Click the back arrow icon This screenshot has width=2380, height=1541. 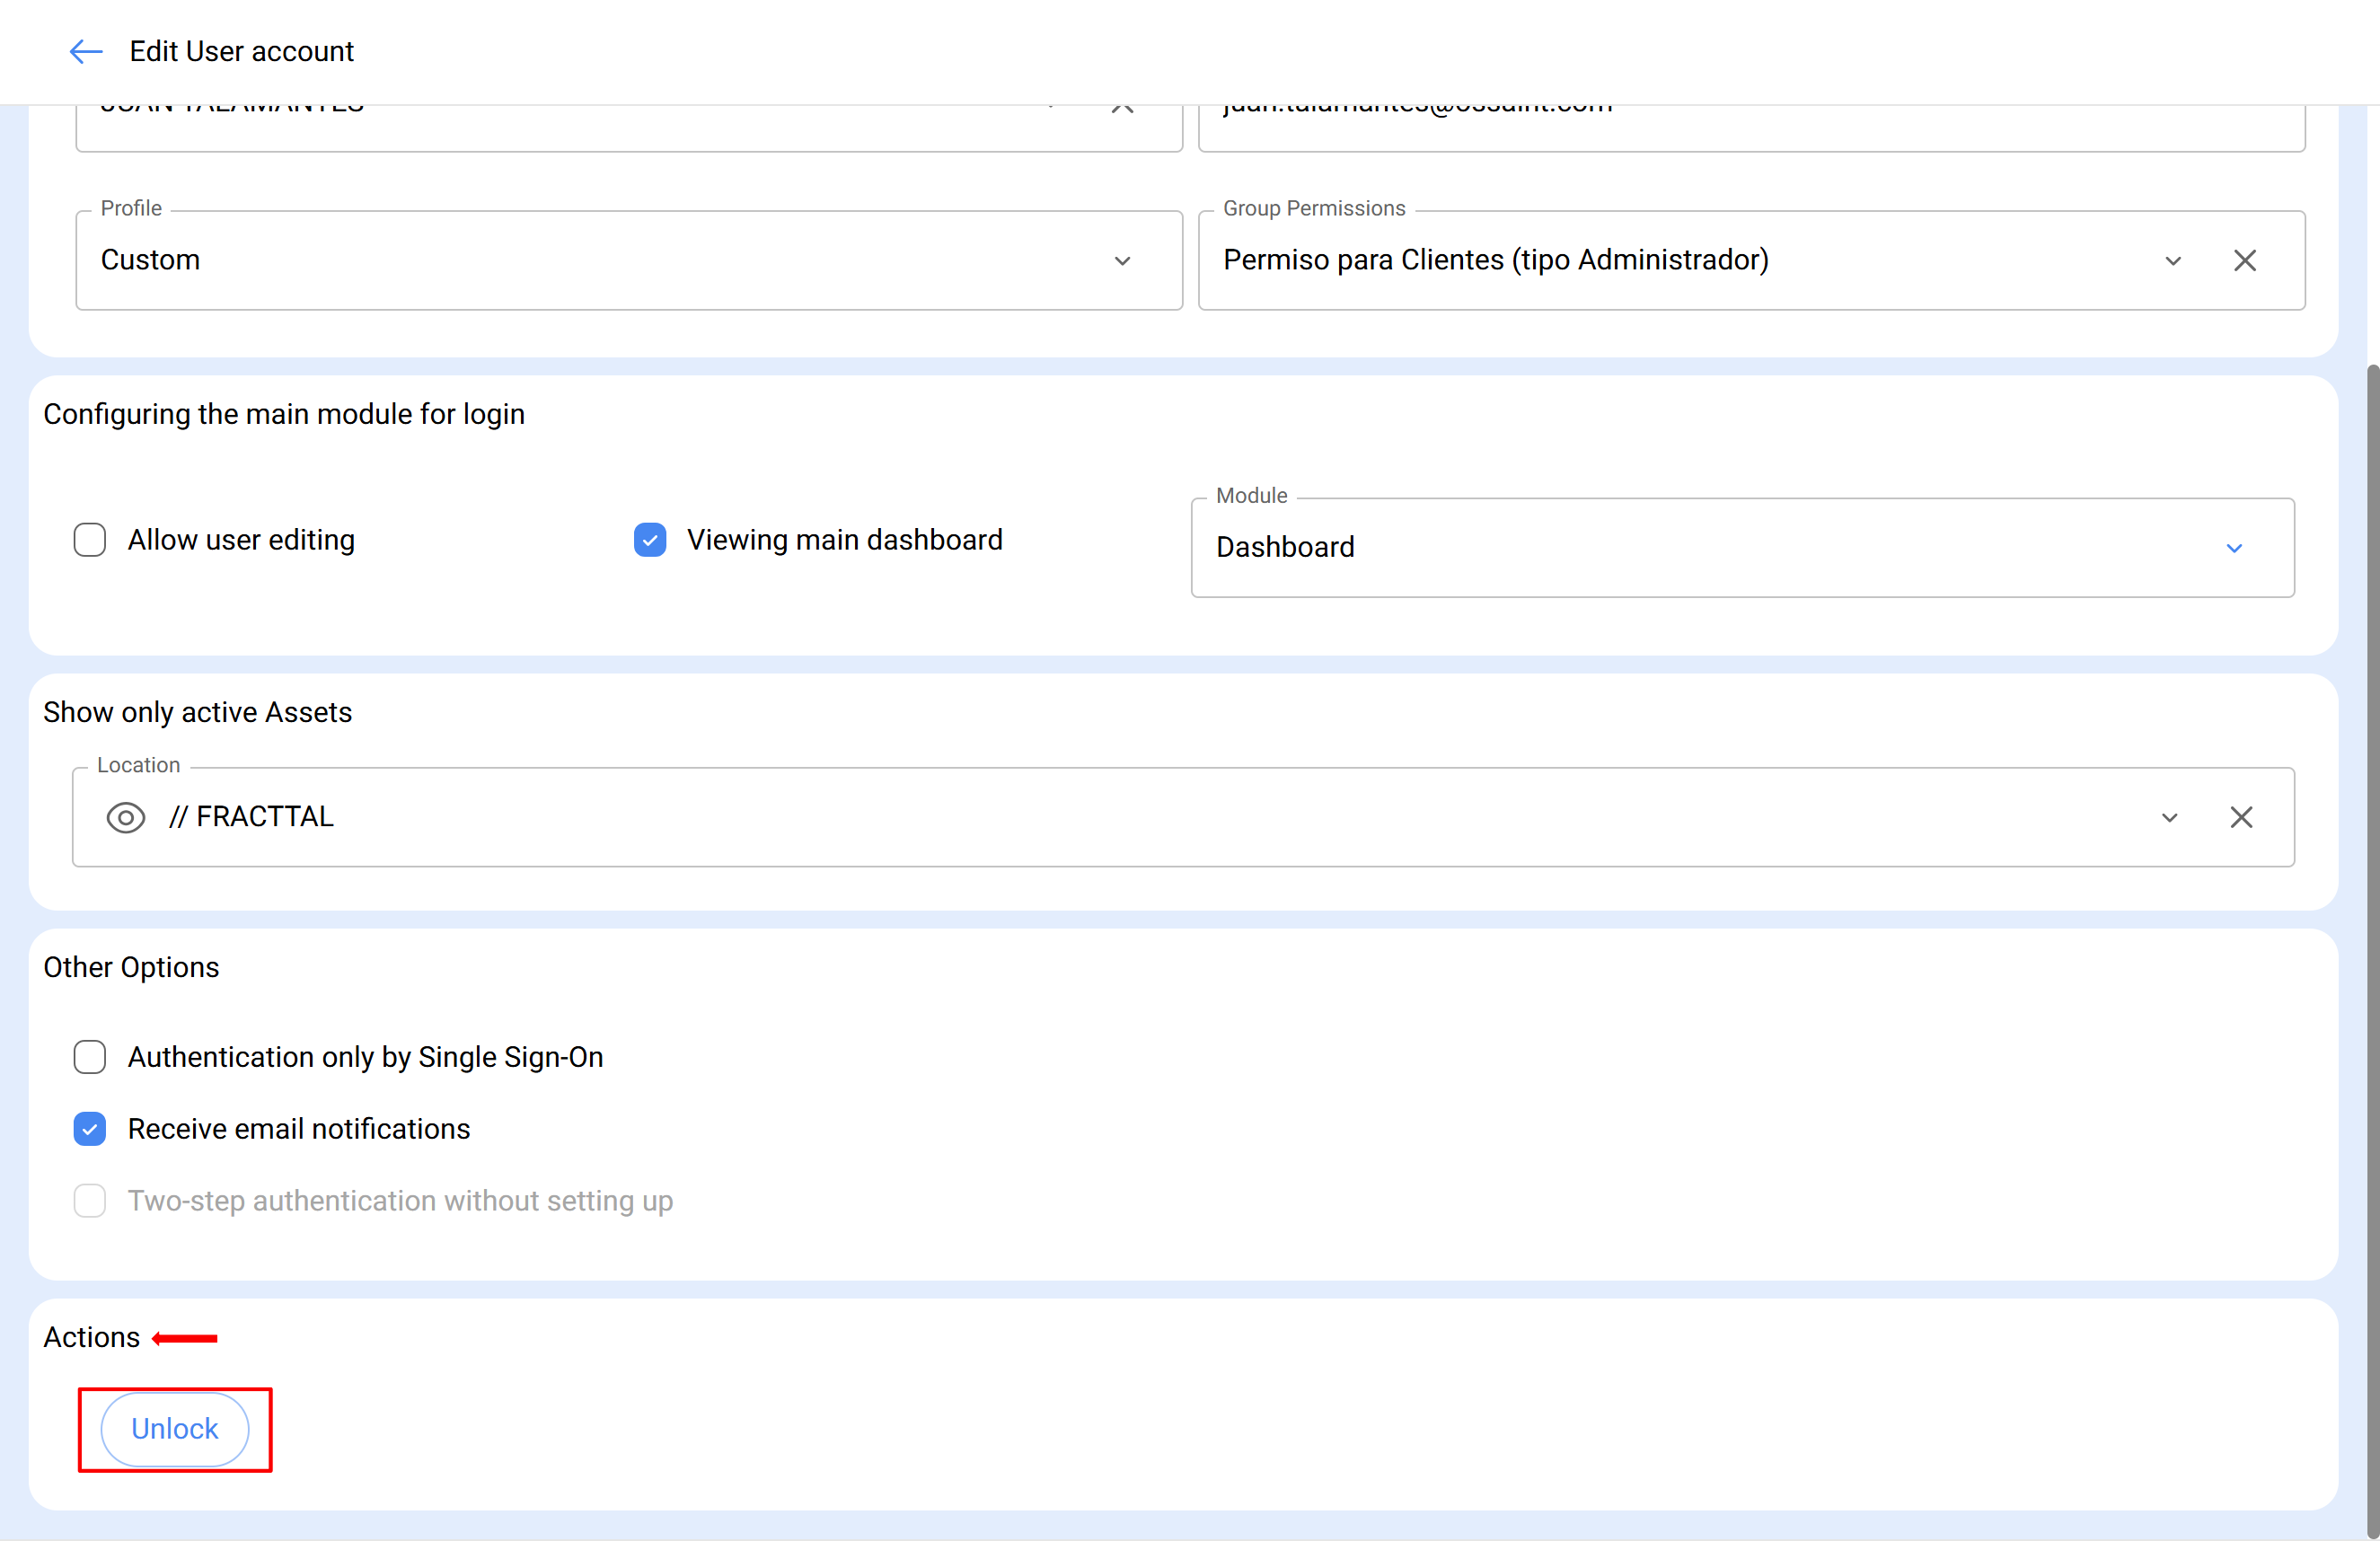tap(86, 51)
